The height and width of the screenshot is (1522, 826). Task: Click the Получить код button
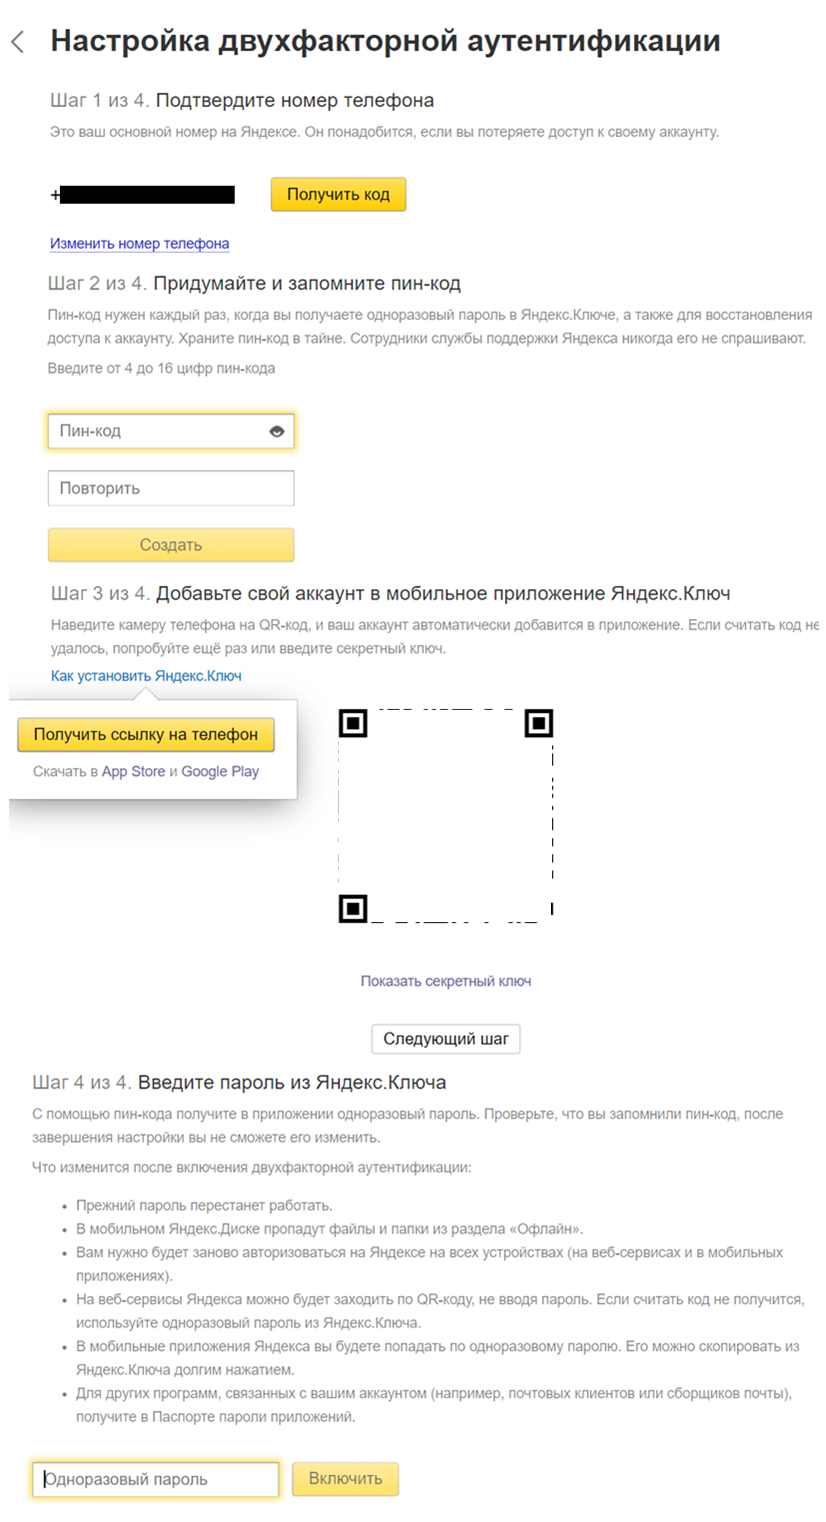pos(338,194)
